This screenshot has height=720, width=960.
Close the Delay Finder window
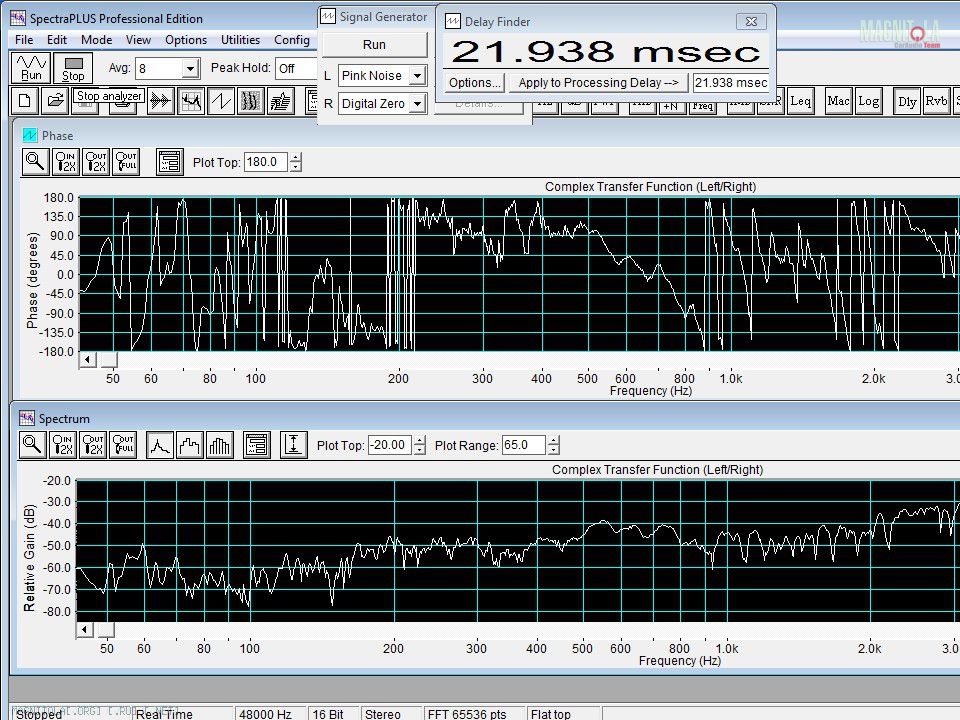(x=751, y=21)
